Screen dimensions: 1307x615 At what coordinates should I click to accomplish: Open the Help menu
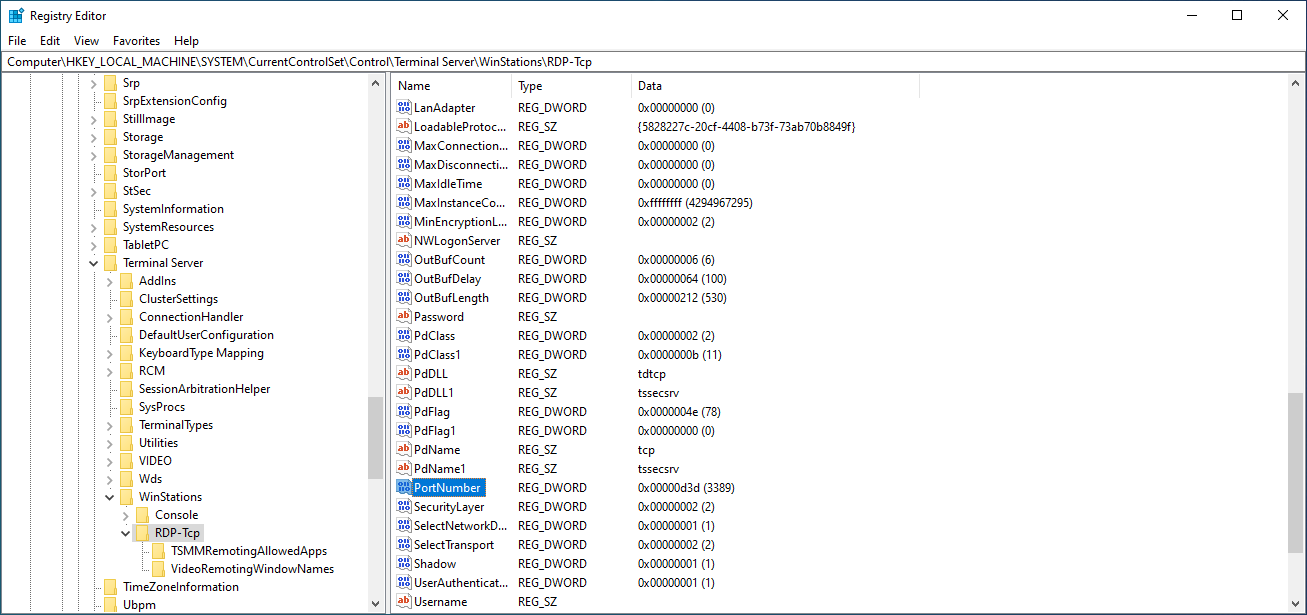tap(186, 41)
